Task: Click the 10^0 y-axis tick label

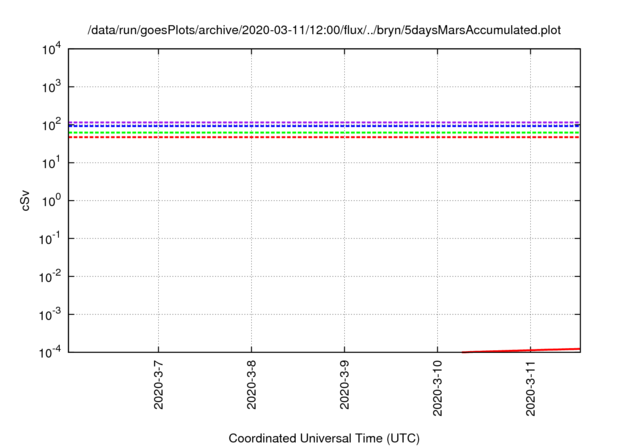Action: tap(52, 201)
